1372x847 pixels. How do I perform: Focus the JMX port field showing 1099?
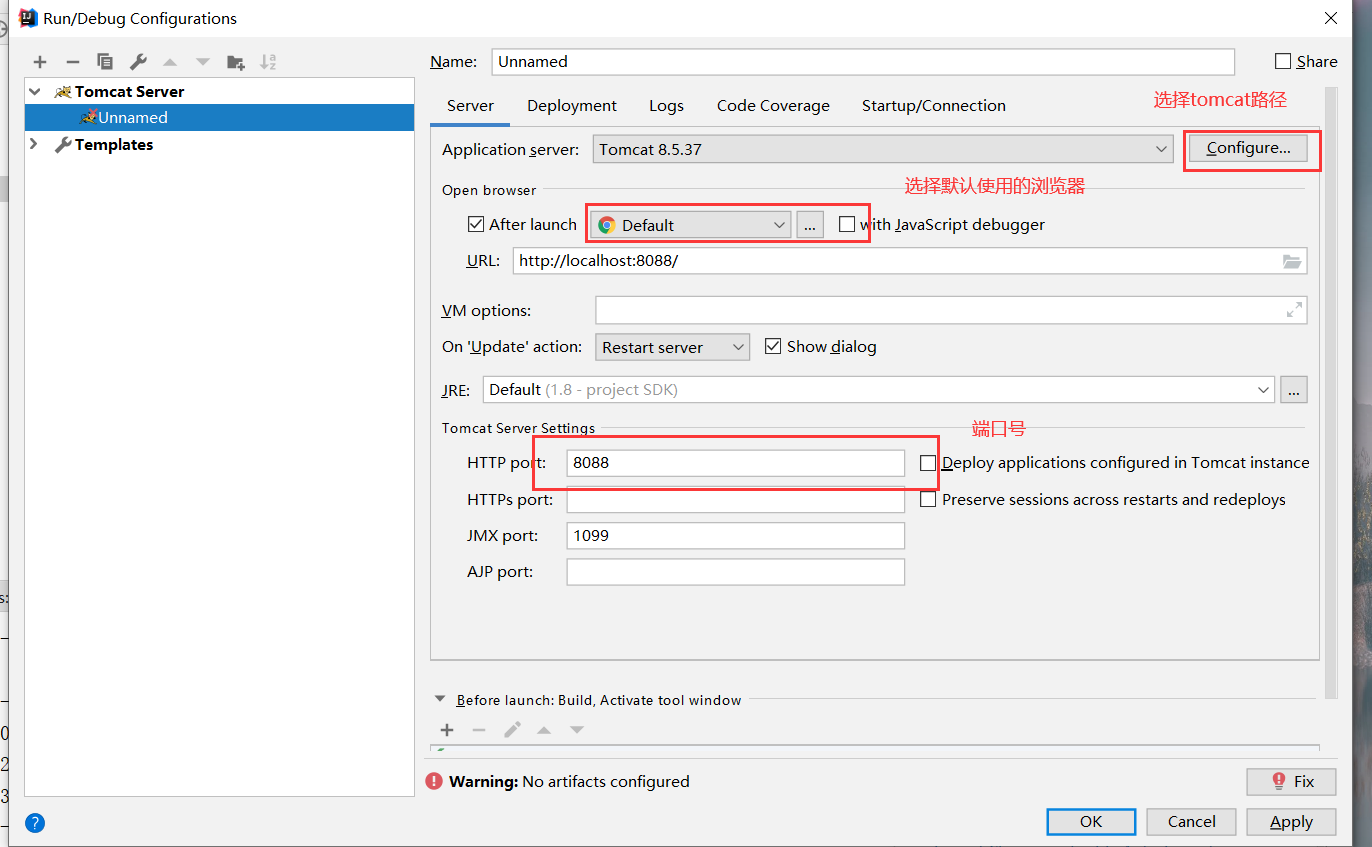[736, 535]
